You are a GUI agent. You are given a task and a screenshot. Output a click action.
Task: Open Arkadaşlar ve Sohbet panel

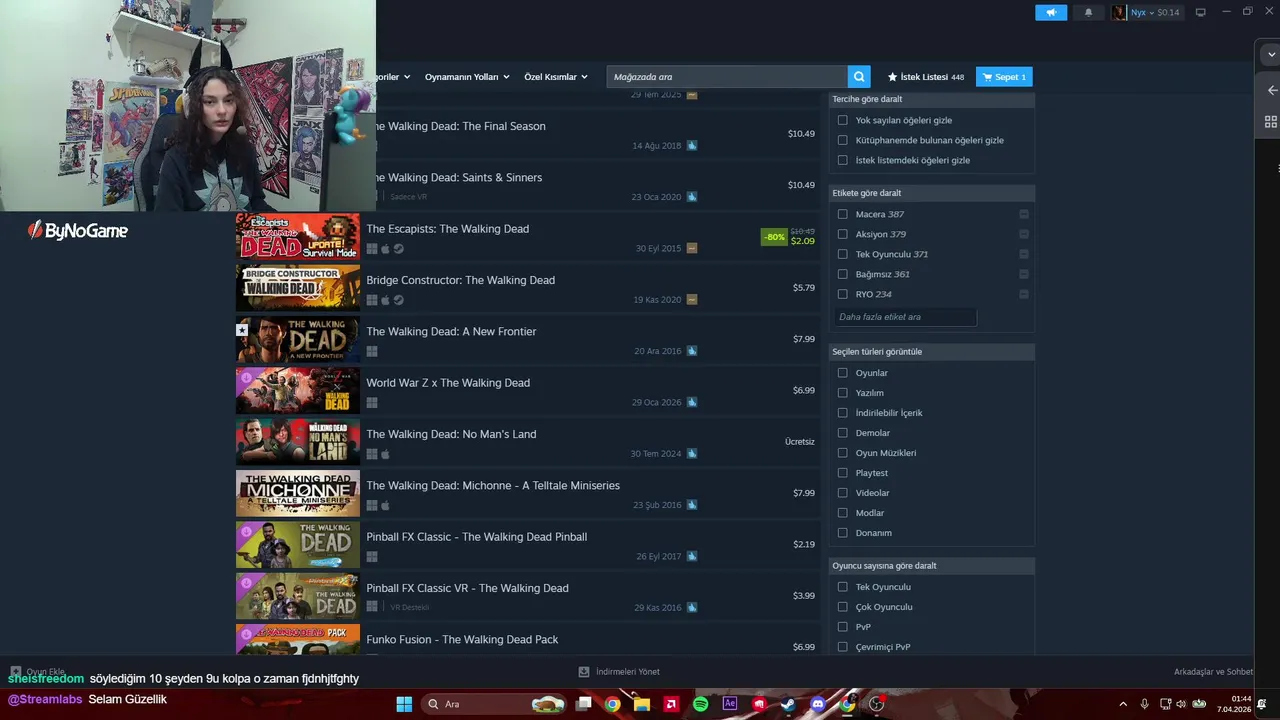(1213, 672)
